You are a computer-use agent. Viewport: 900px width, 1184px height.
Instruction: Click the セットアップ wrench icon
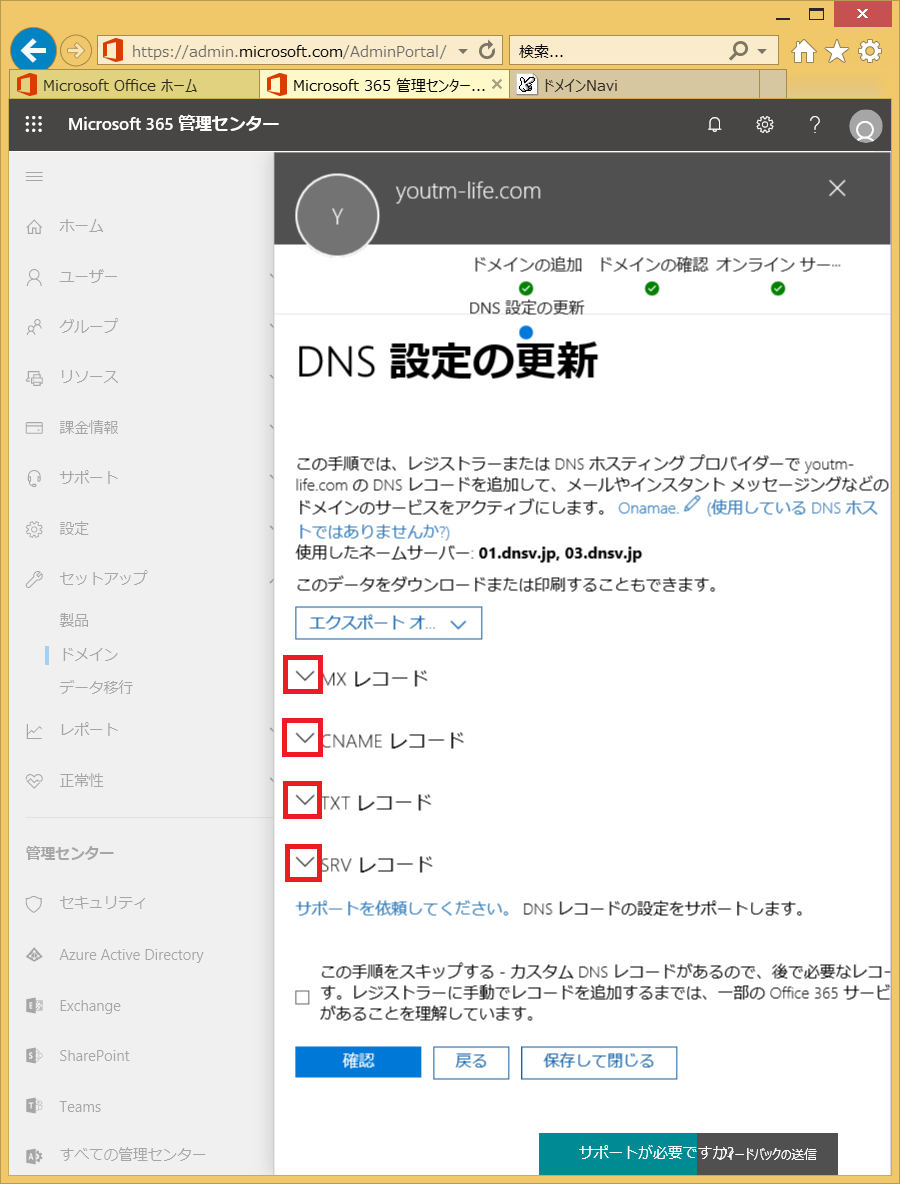pos(34,579)
